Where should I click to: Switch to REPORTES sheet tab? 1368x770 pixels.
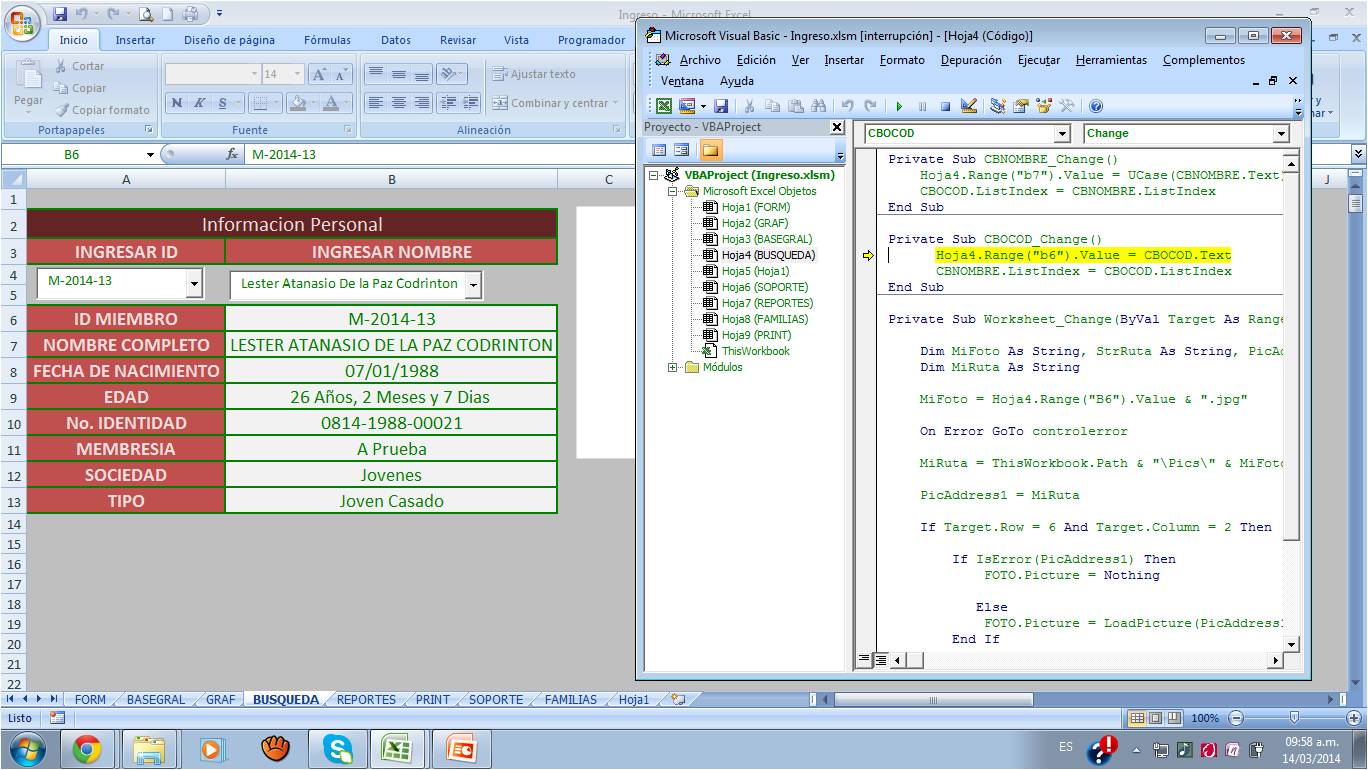coord(366,700)
